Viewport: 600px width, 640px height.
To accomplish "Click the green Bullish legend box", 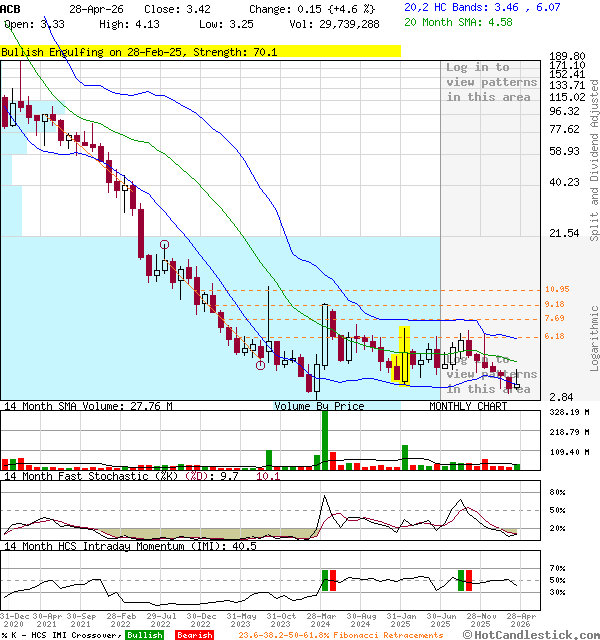I will pos(144,635).
